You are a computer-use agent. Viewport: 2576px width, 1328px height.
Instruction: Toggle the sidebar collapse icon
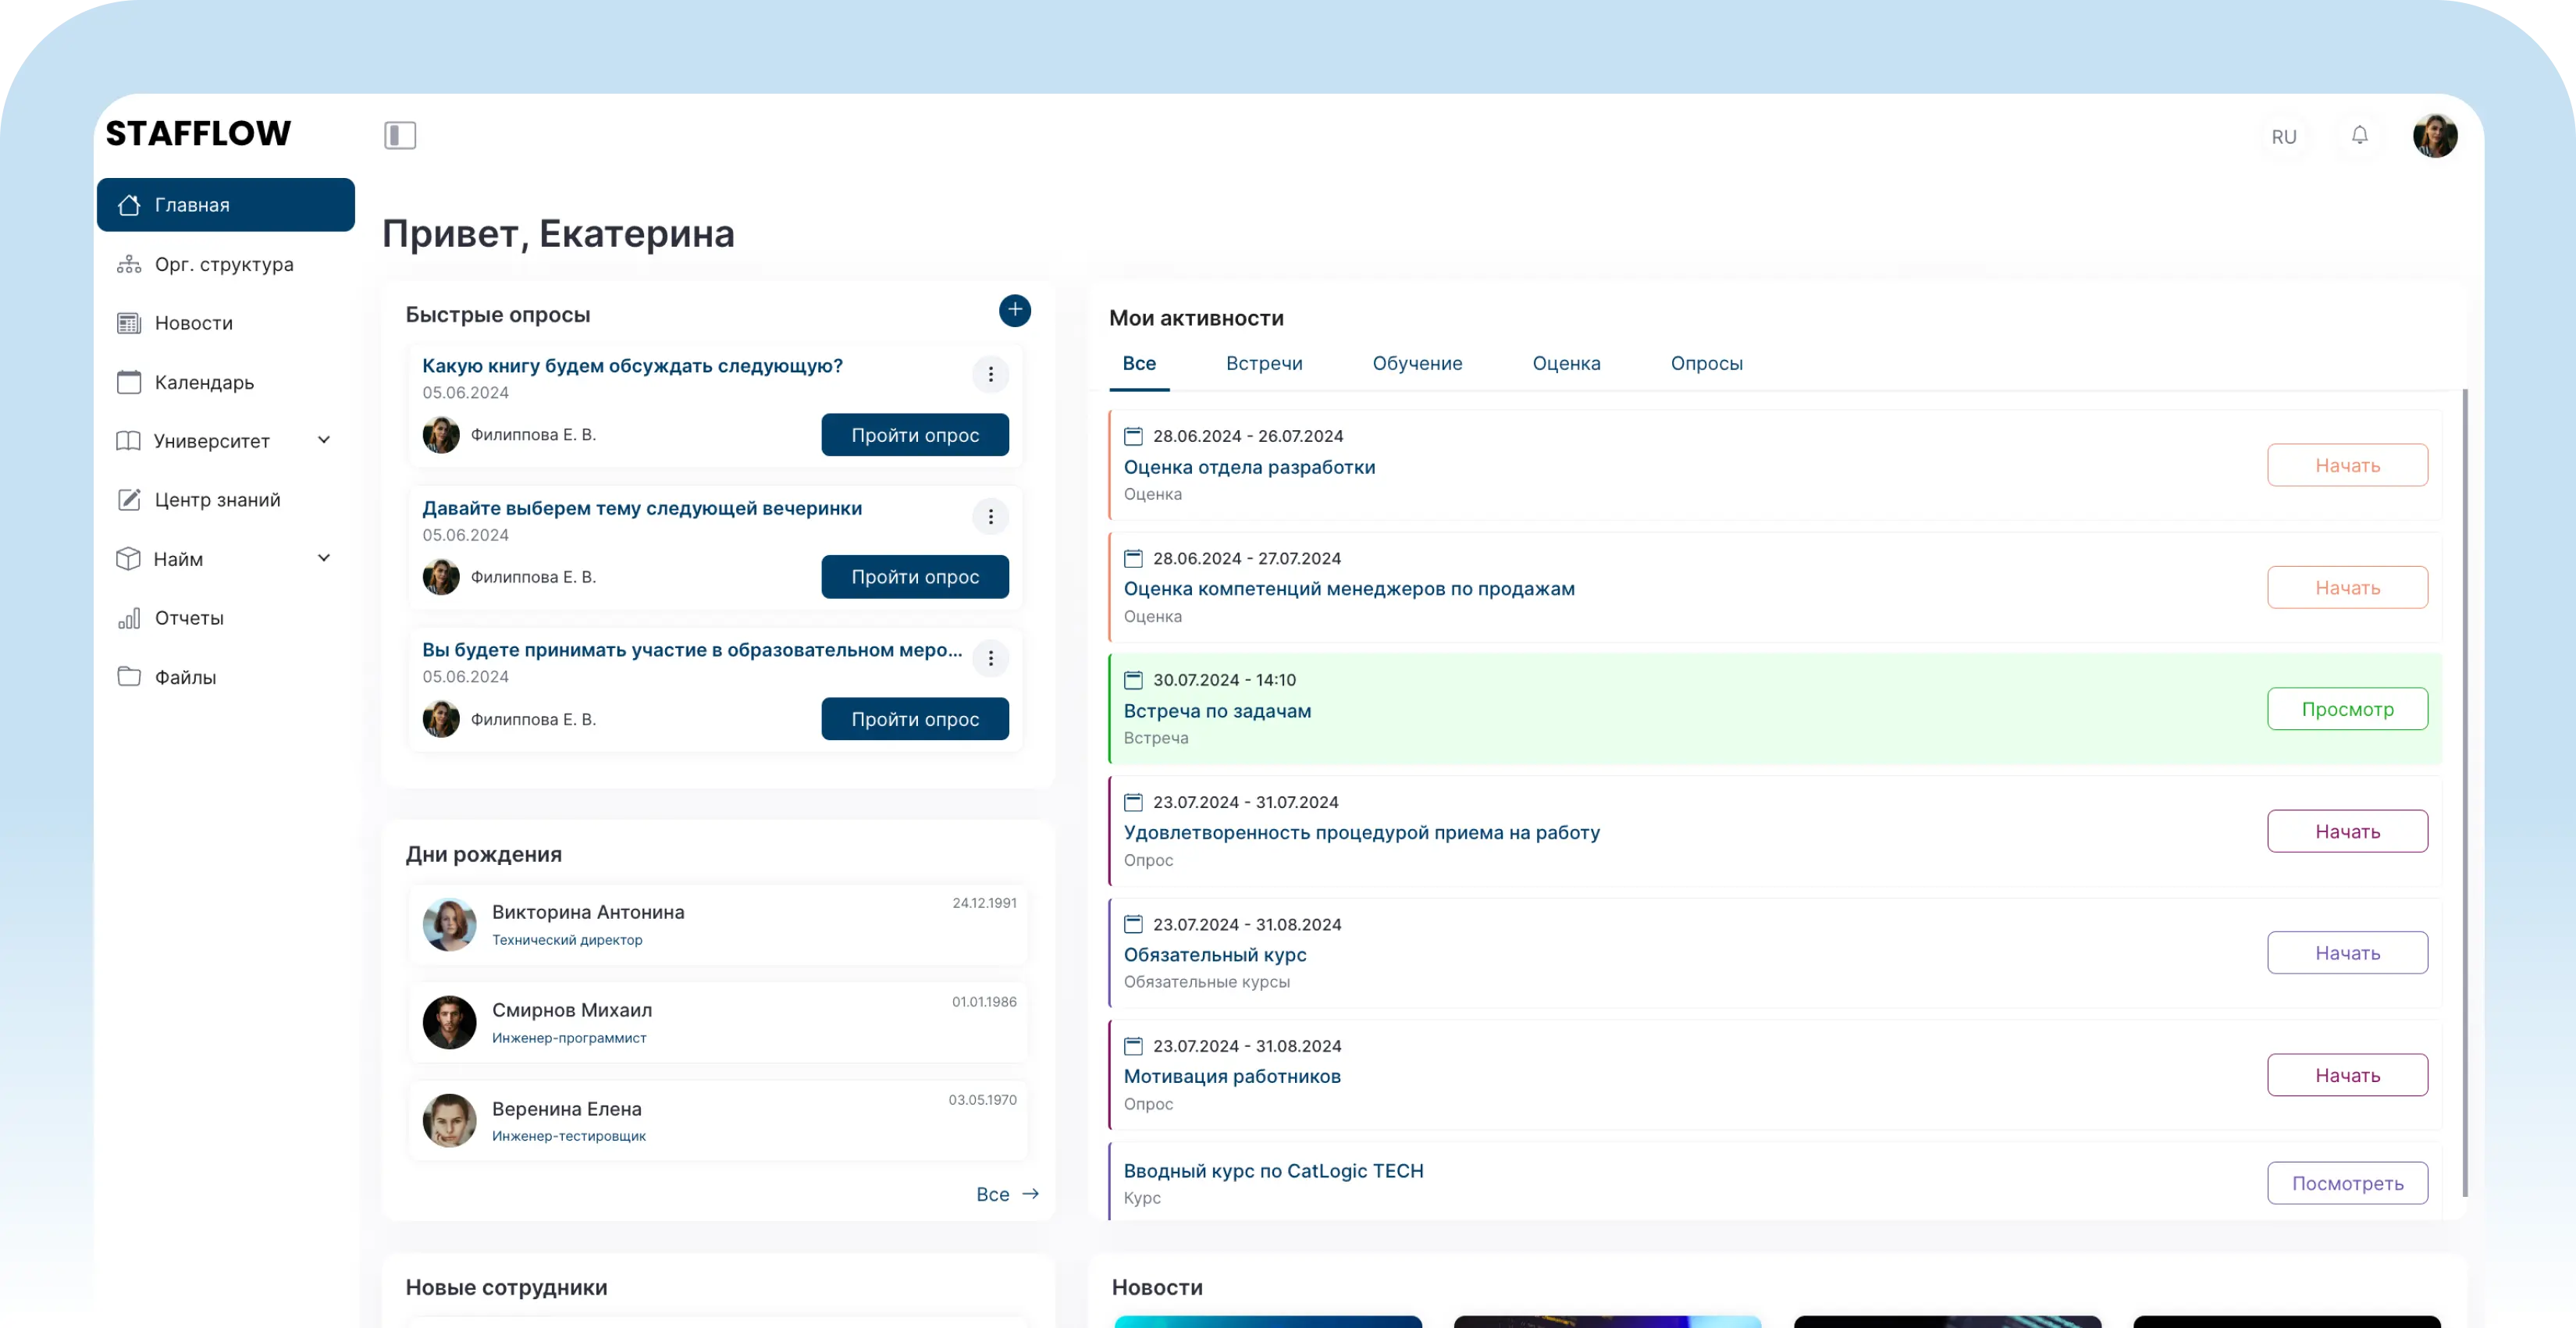[400, 135]
